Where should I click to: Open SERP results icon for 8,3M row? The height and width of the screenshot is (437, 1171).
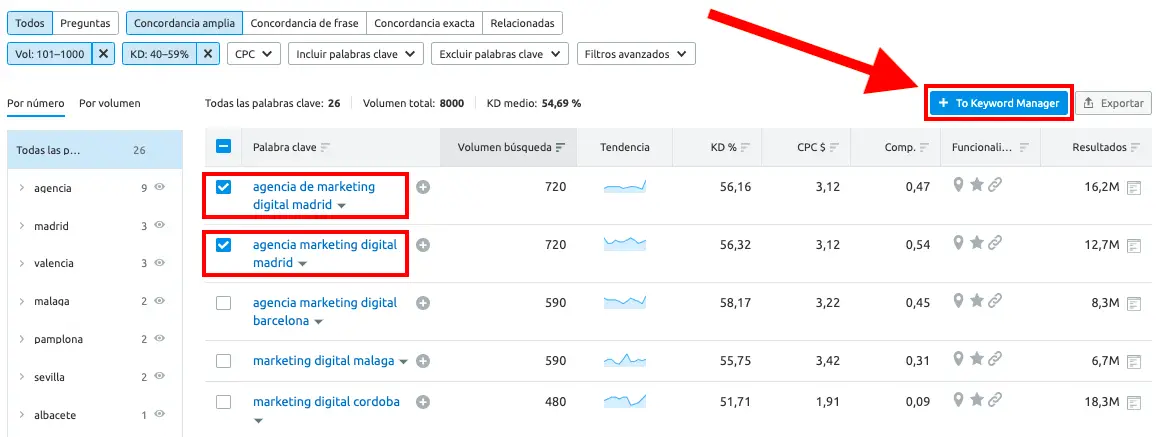[1133, 303]
